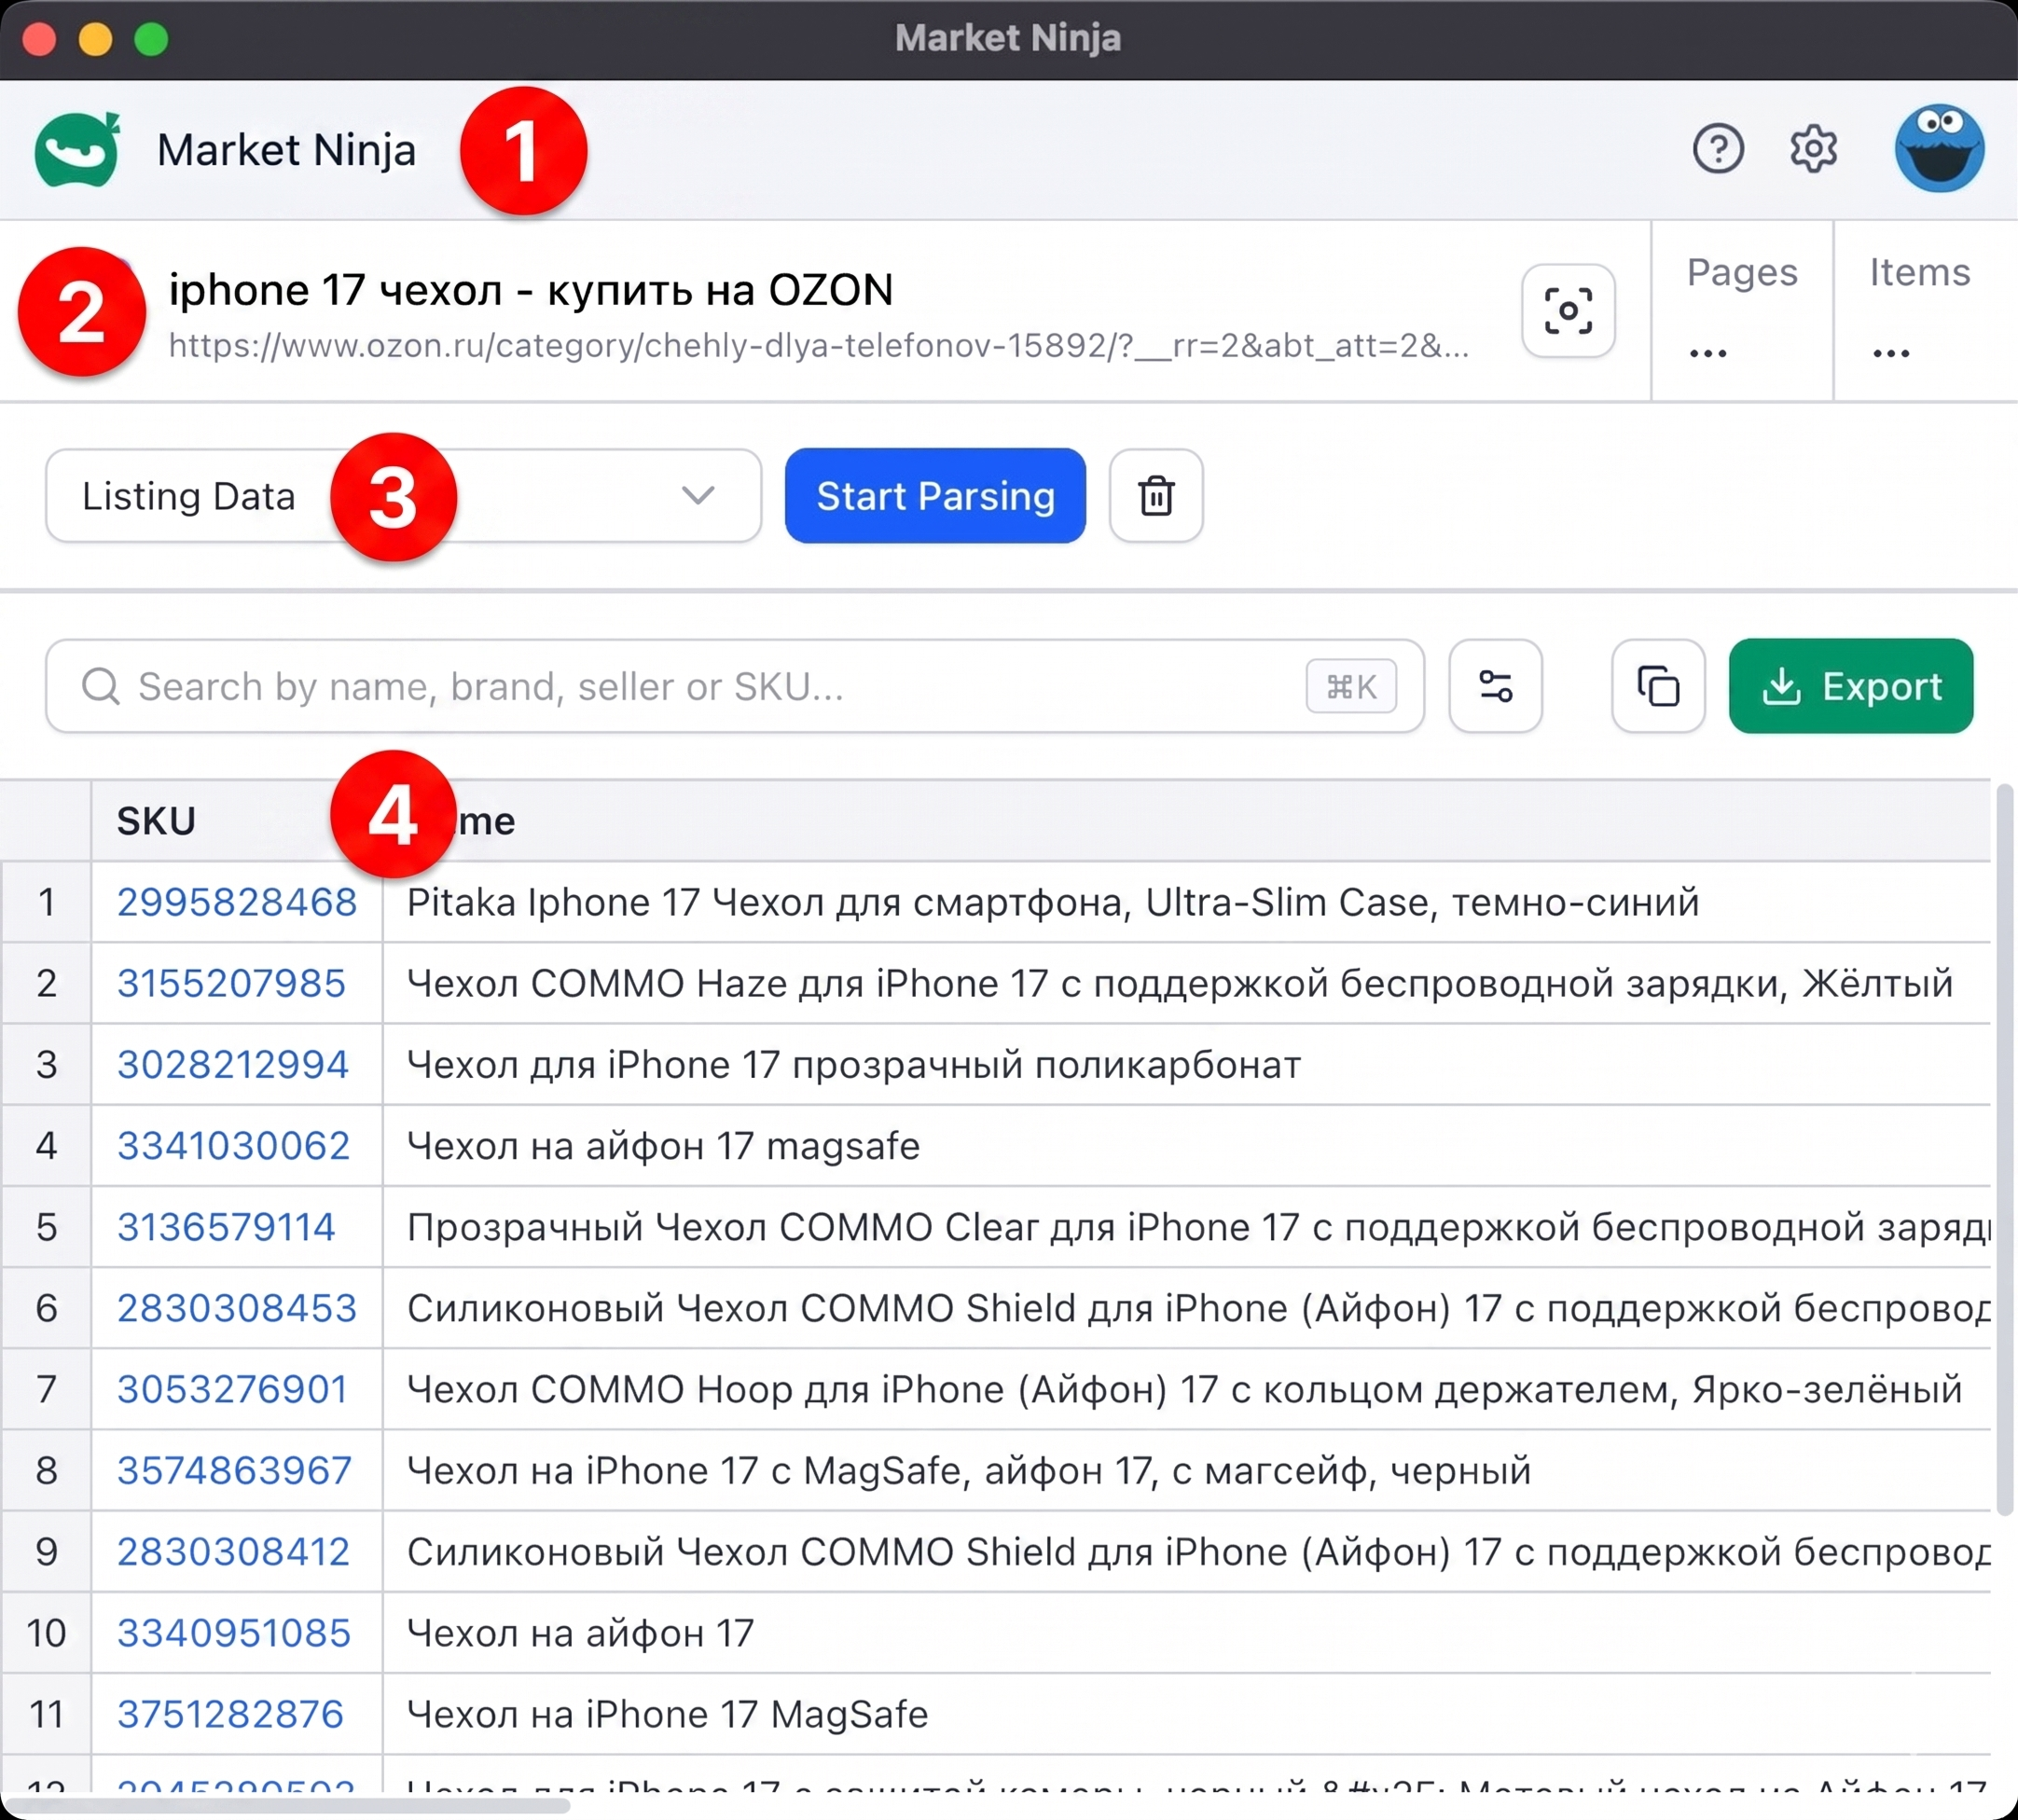Select the 'Pitaka Iphone 17 Чехол' product name

1053,902
